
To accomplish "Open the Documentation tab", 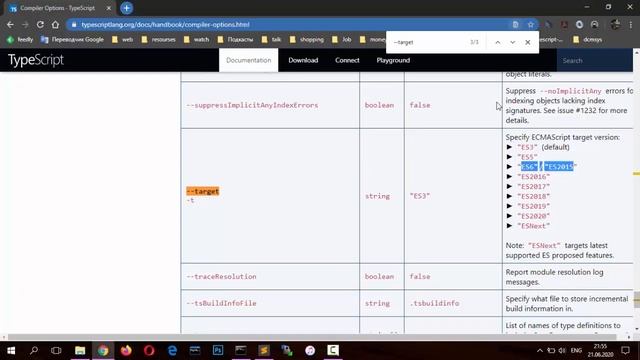I will coord(249,60).
